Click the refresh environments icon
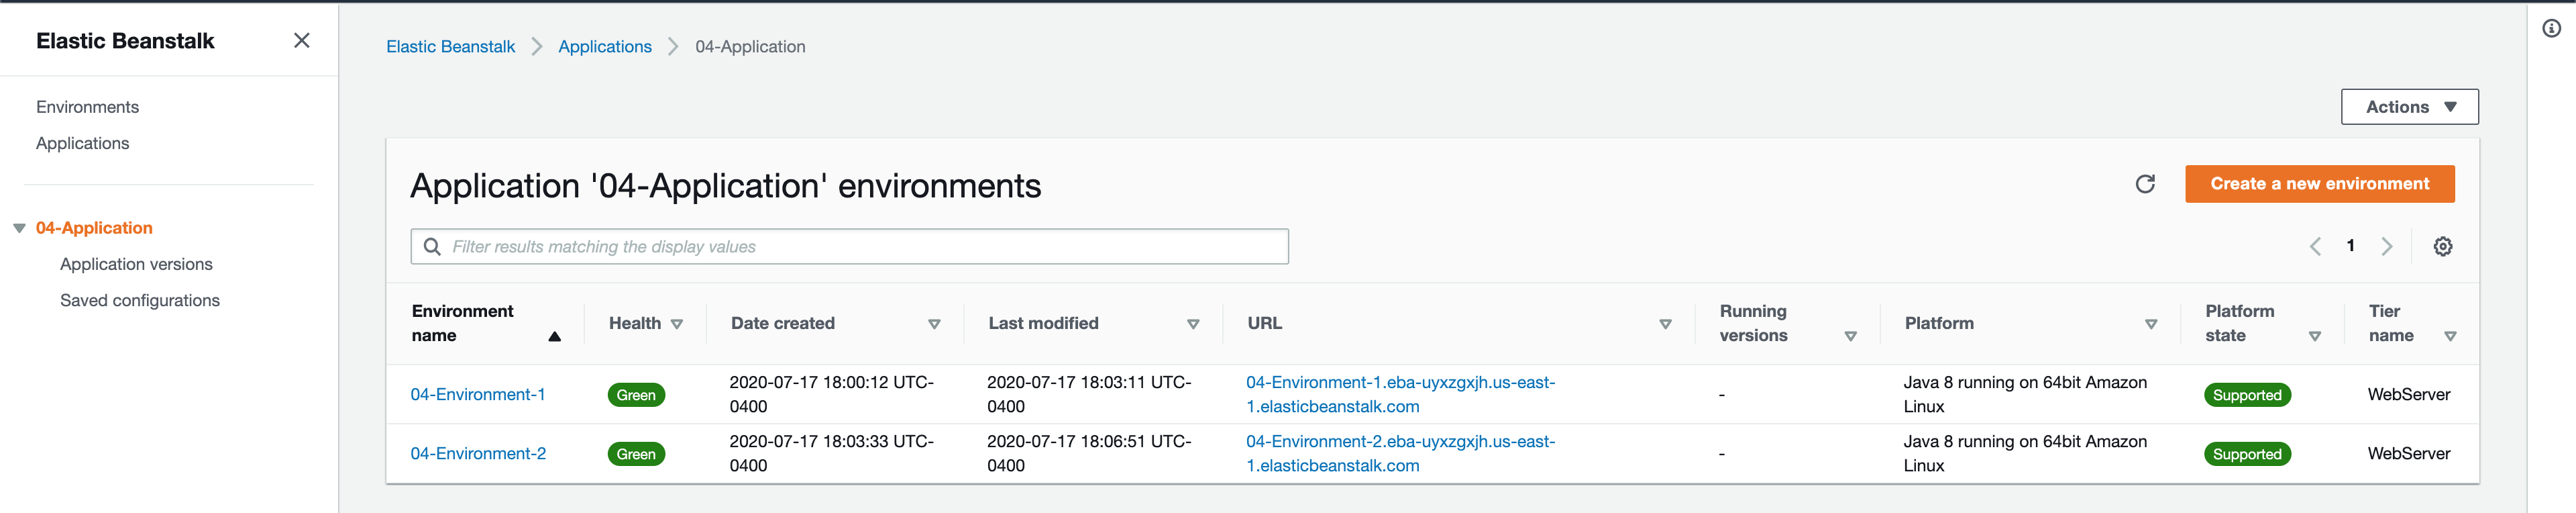Screen dimensions: 2576x513 2144,184
